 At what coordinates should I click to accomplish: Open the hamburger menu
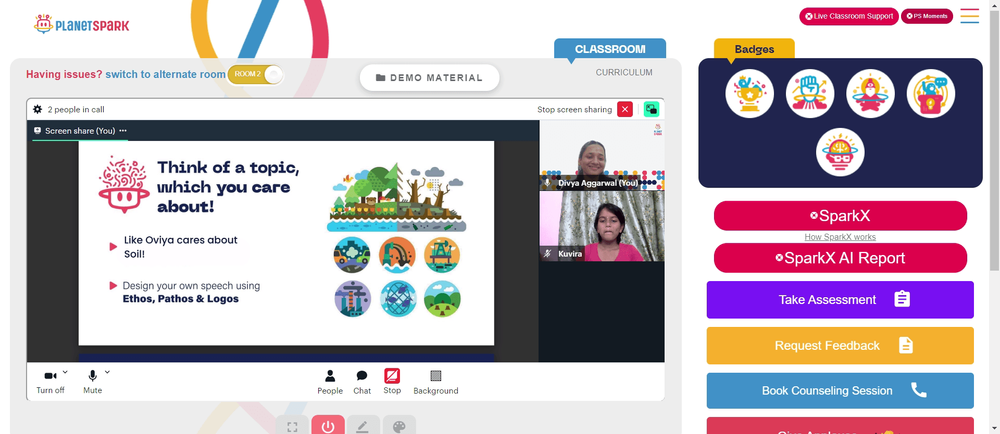click(969, 16)
